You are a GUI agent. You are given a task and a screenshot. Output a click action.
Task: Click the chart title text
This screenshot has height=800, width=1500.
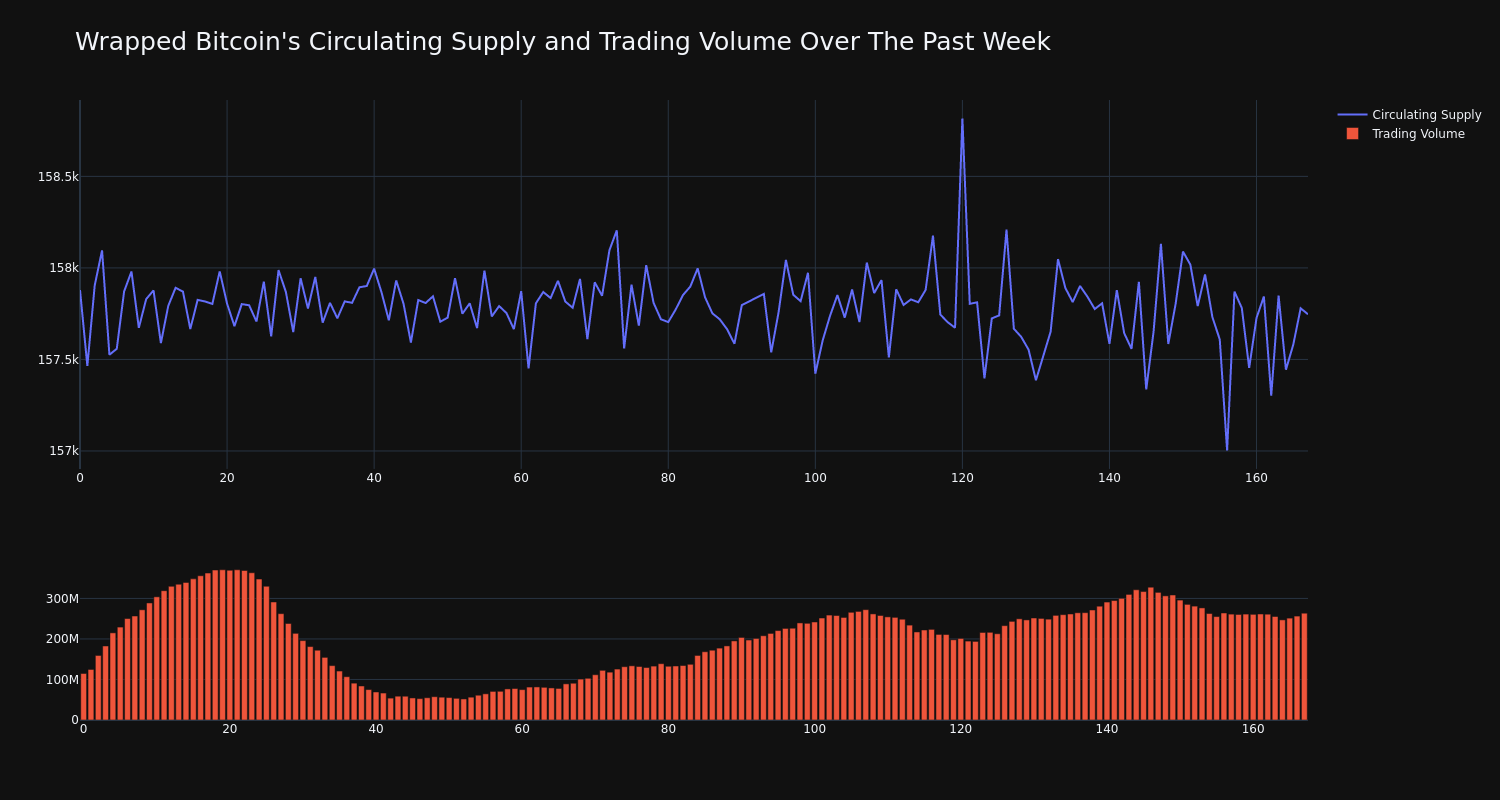562,42
